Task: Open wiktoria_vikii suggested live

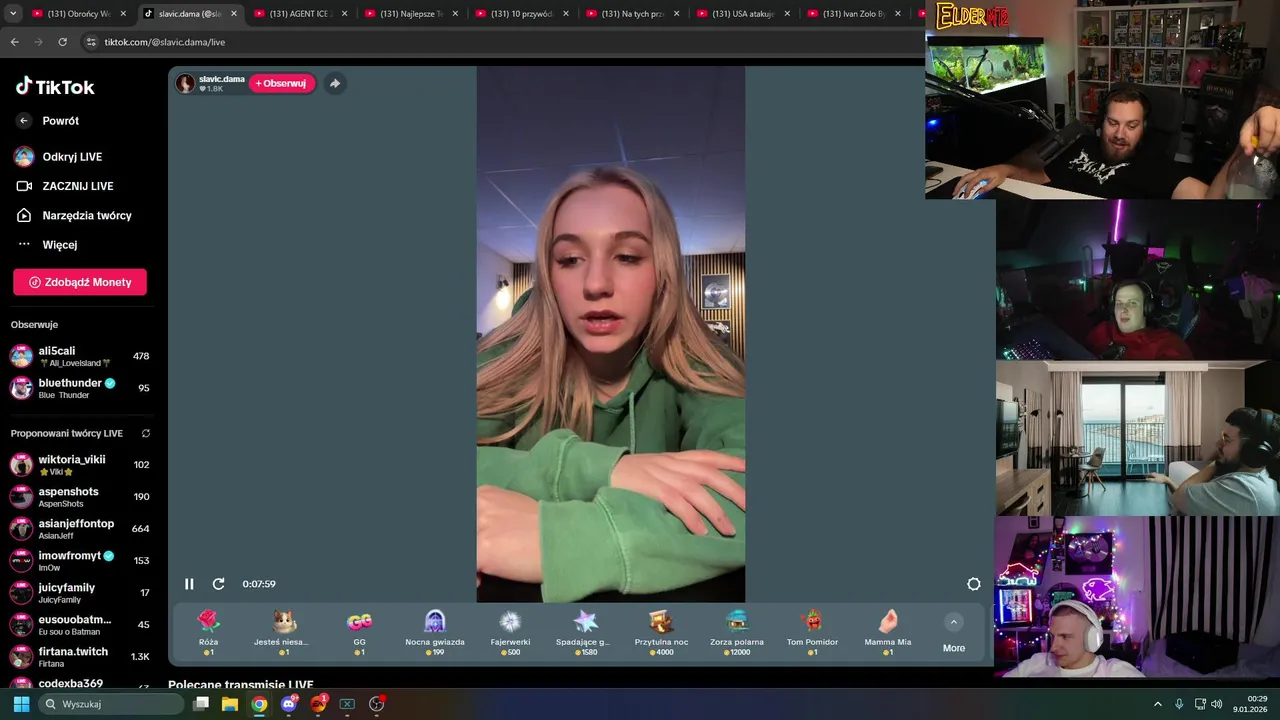Action: click(79, 465)
